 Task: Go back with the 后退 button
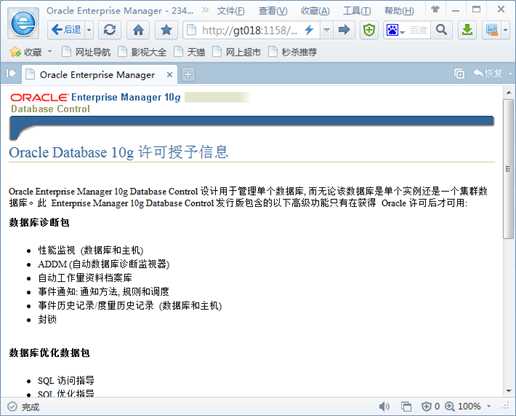[x=66, y=30]
